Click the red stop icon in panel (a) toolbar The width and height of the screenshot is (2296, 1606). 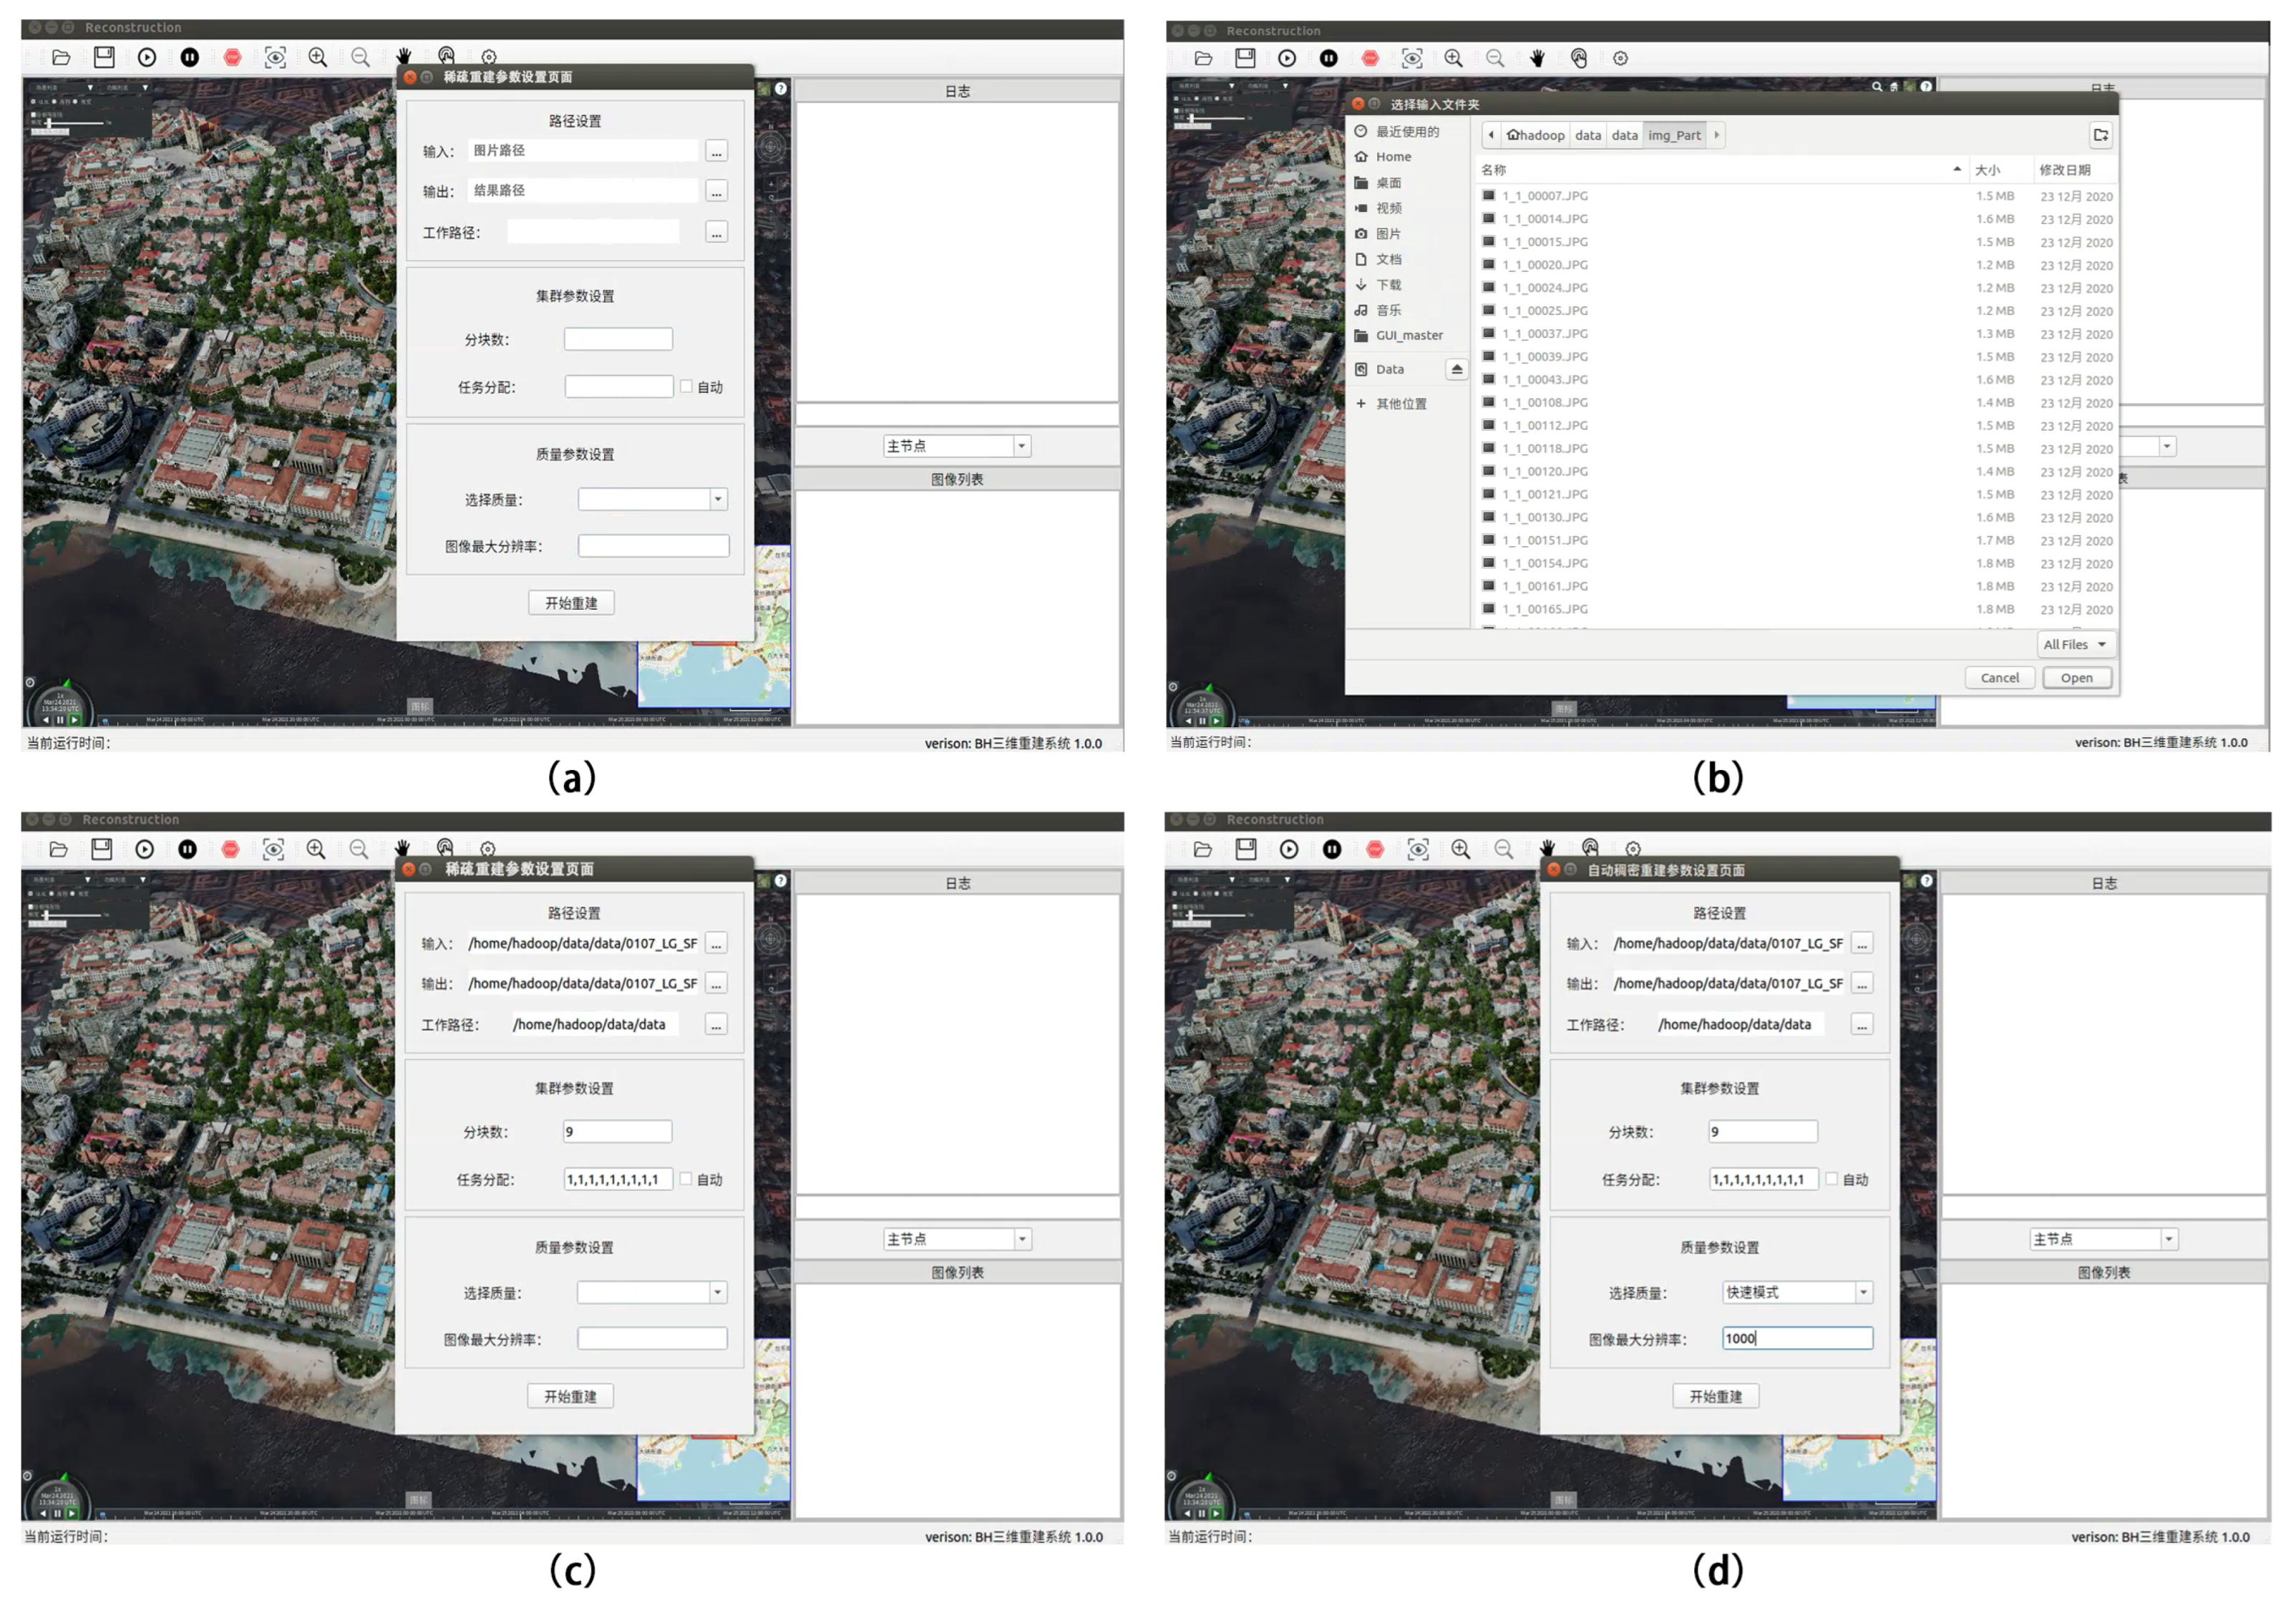pos(232,57)
